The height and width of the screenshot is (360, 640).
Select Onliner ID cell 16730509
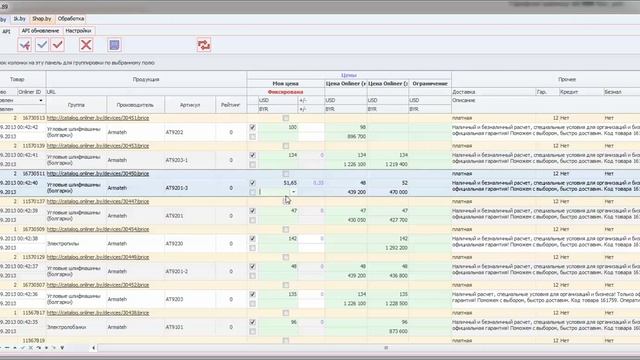[32, 229]
